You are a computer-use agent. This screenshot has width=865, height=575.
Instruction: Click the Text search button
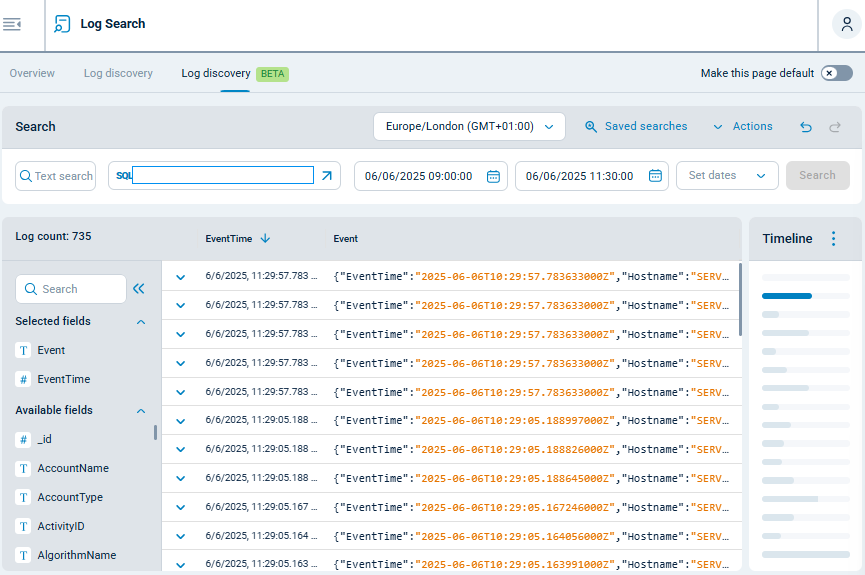tap(55, 176)
